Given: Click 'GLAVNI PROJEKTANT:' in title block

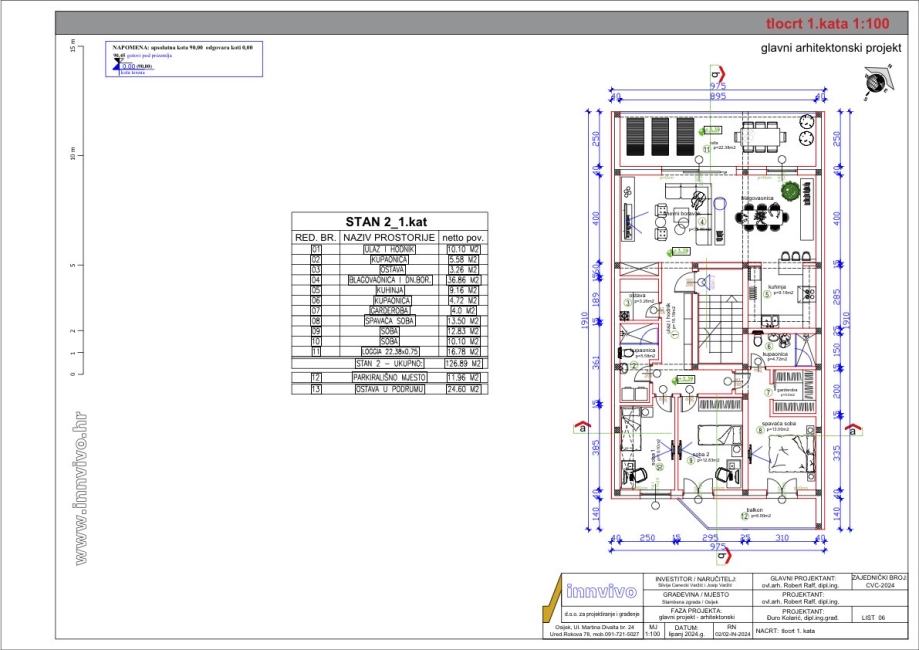Looking at the screenshot, I should tap(802, 578).
